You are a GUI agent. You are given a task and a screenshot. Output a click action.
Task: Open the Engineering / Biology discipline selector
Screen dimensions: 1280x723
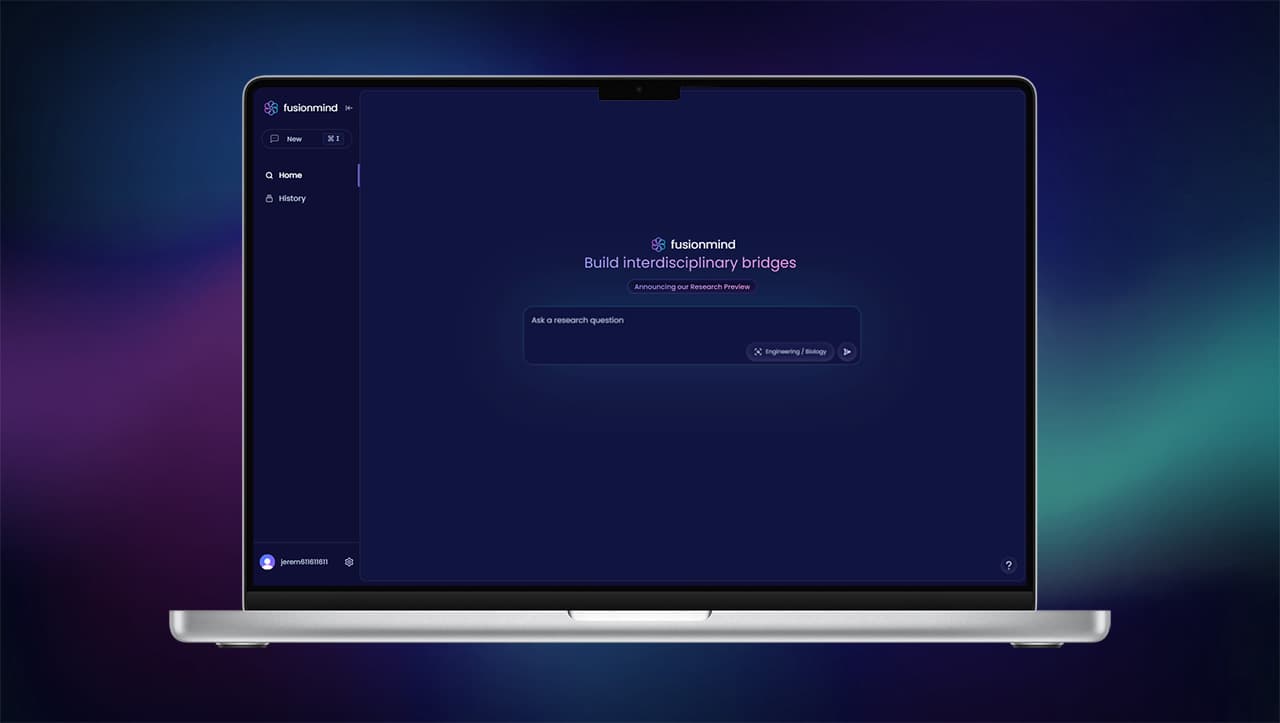790,352
